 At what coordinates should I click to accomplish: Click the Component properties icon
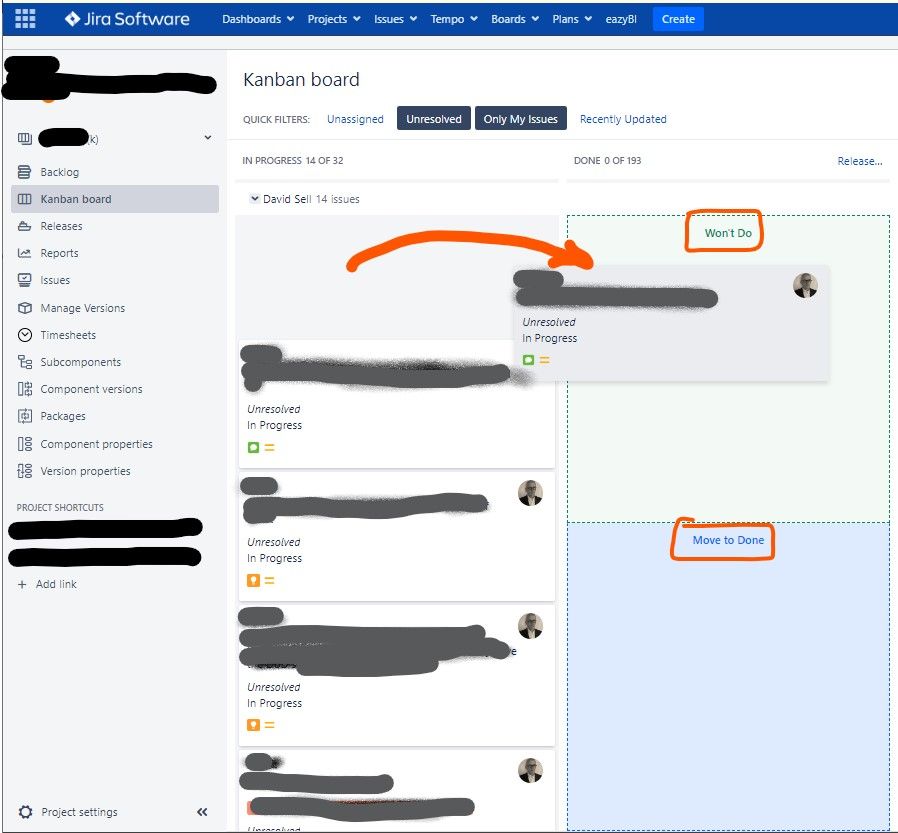click(x=25, y=444)
